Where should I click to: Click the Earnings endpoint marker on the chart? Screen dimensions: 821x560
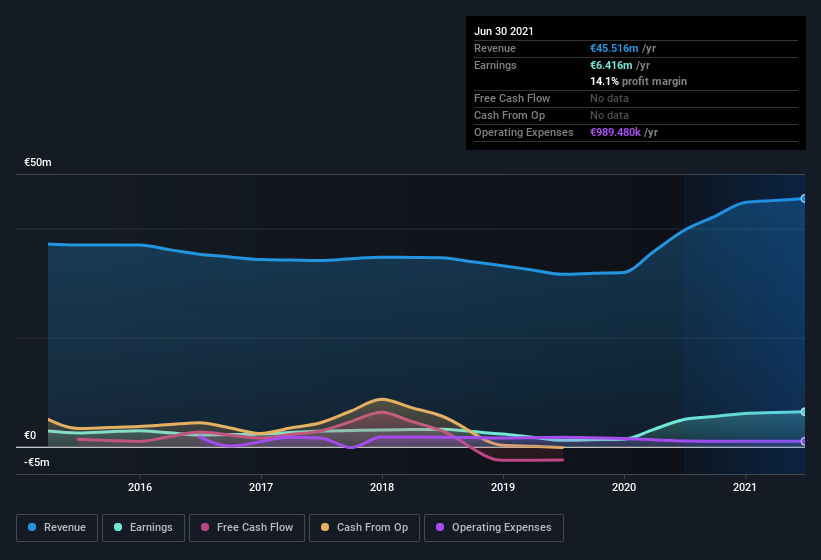click(804, 412)
